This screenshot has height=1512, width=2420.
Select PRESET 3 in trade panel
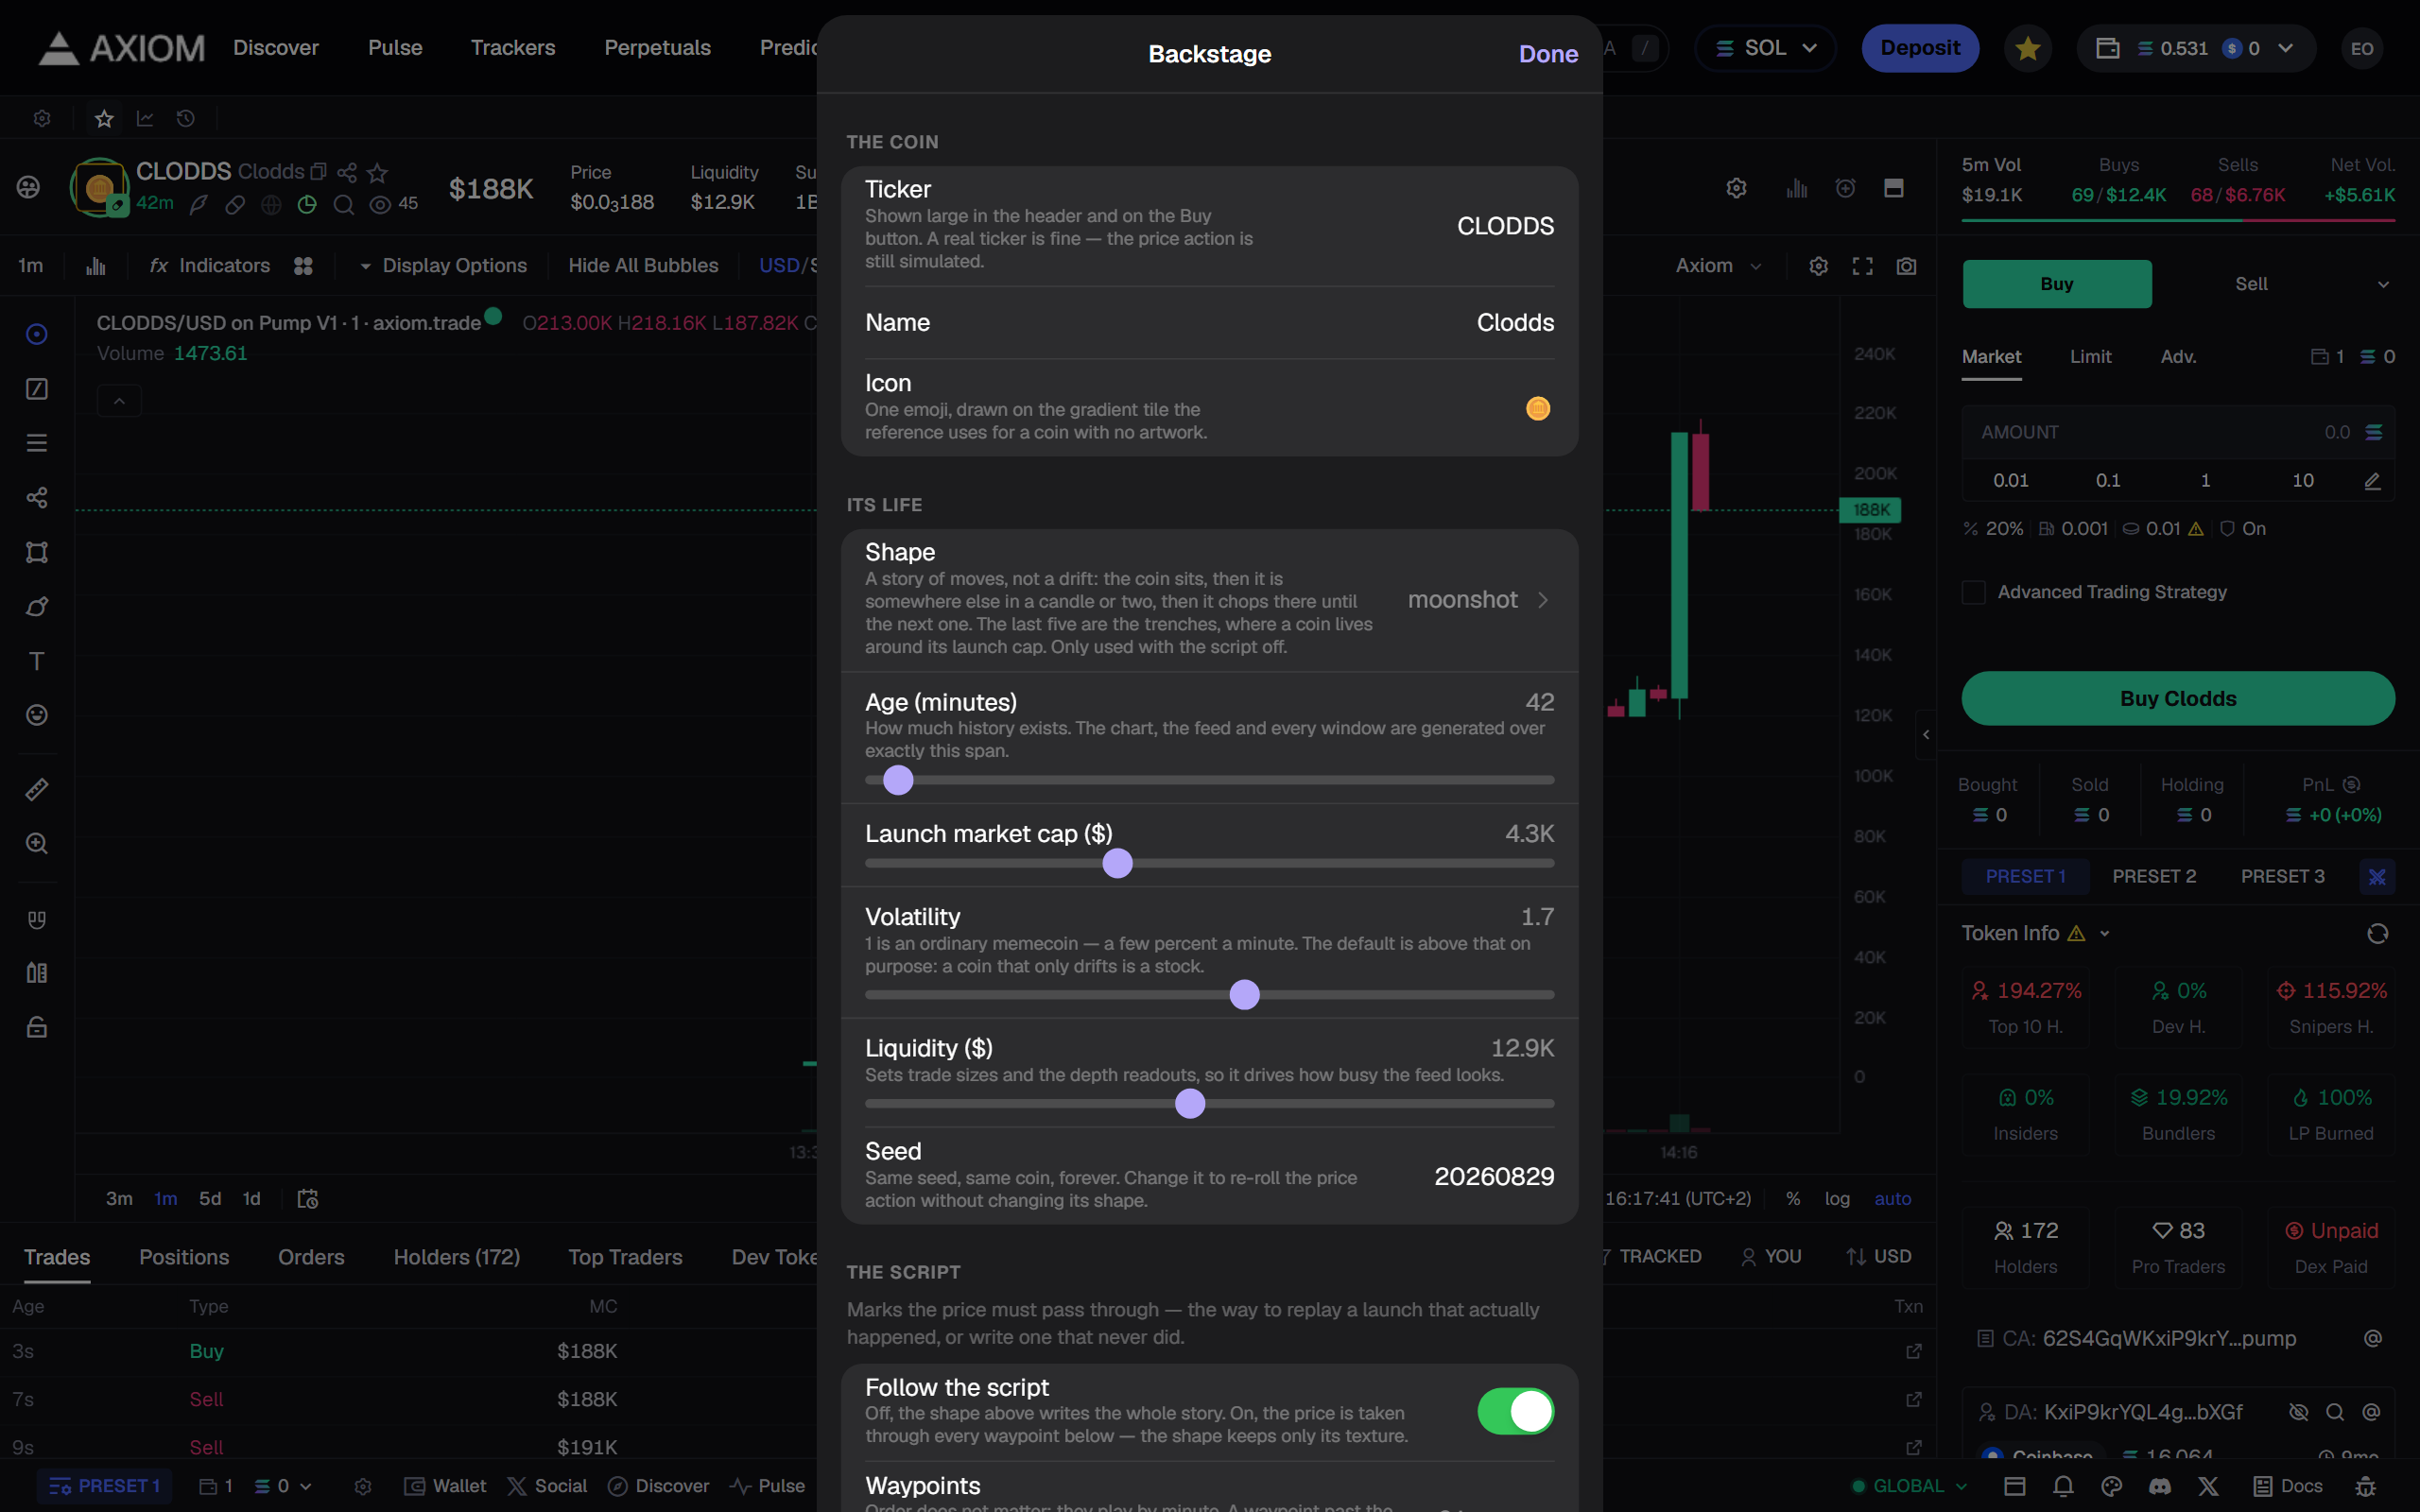point(2281,876)
